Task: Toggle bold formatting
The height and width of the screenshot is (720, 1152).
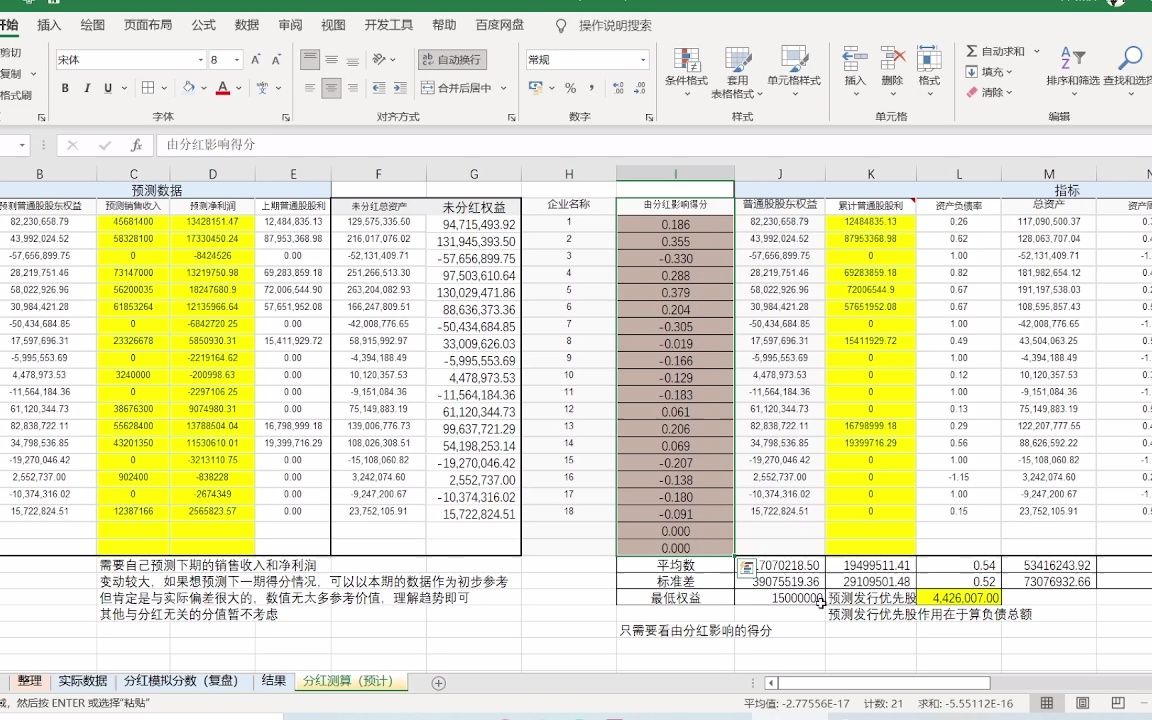Action: [x=64, y=88]
